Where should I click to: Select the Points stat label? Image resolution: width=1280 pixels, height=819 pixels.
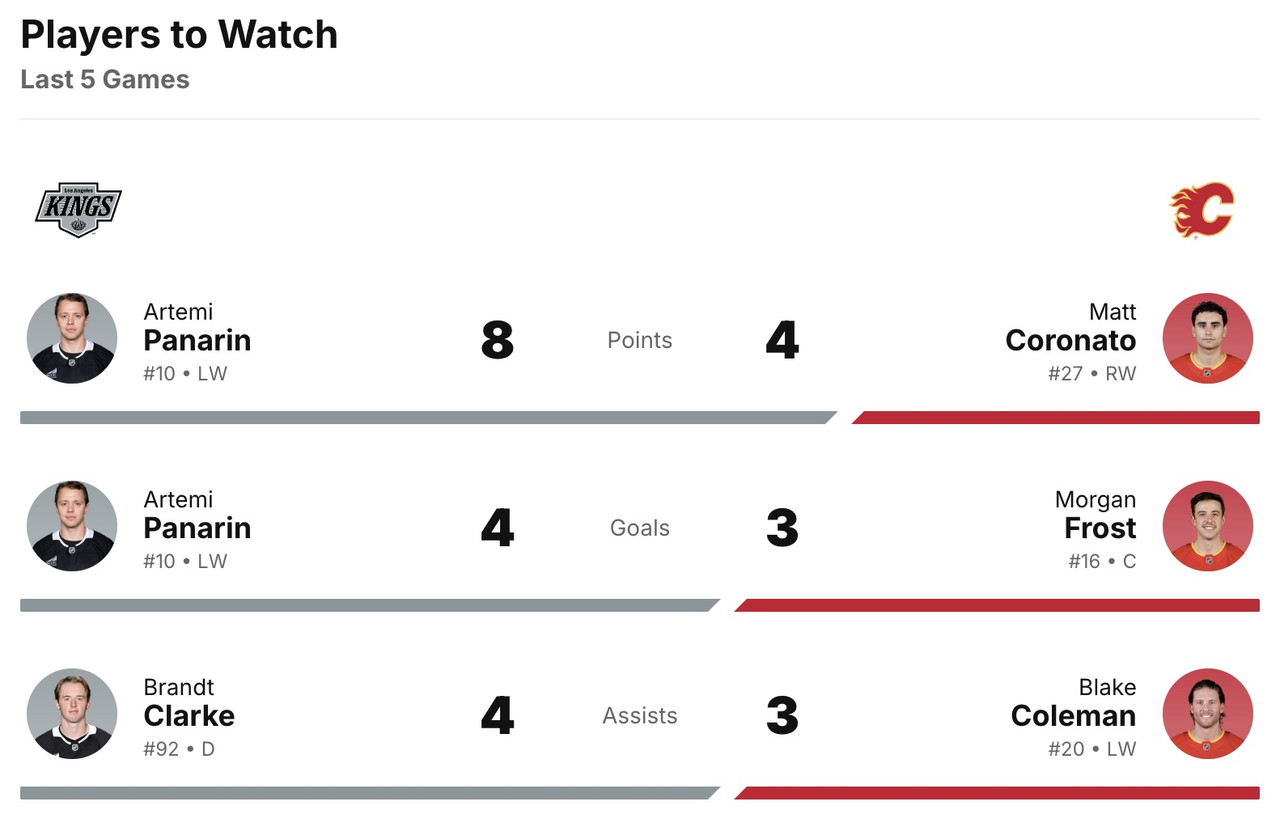coord(640,340)
